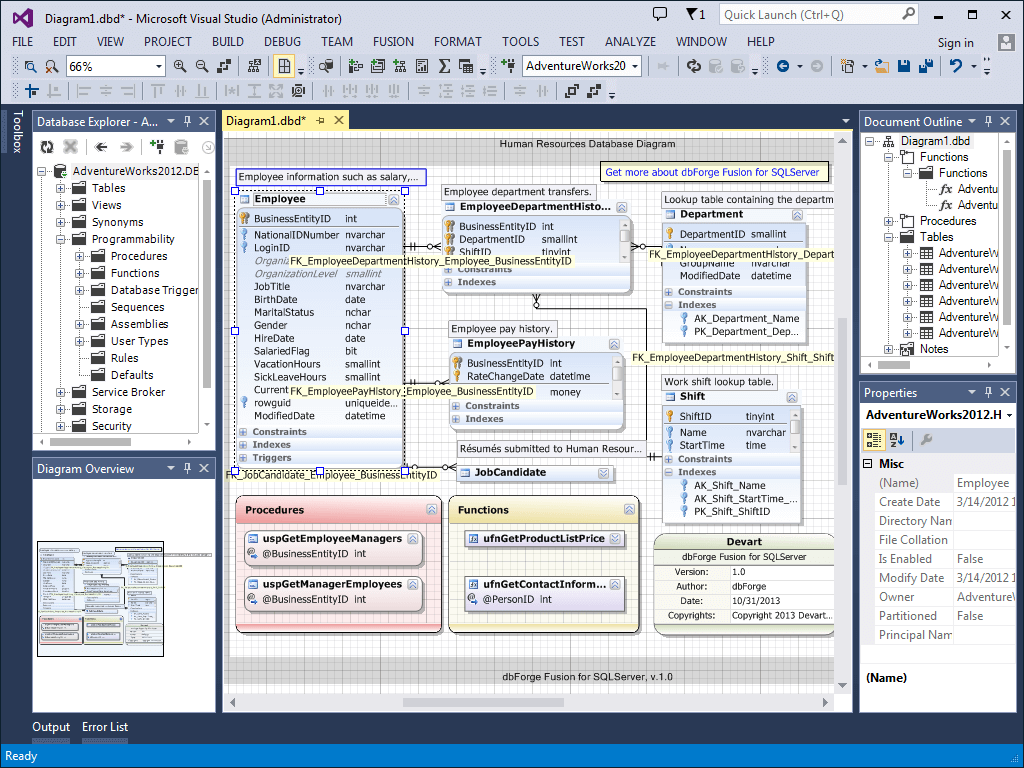The image size is (1024, 768).
Task: Expand the Views node
Action: (x=60, y=205)
